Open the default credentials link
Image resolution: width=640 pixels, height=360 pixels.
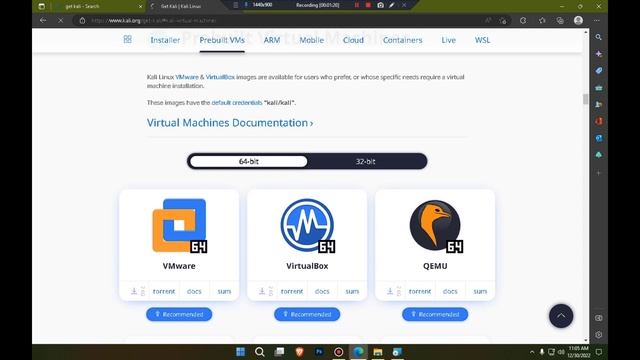click(237, 102)
